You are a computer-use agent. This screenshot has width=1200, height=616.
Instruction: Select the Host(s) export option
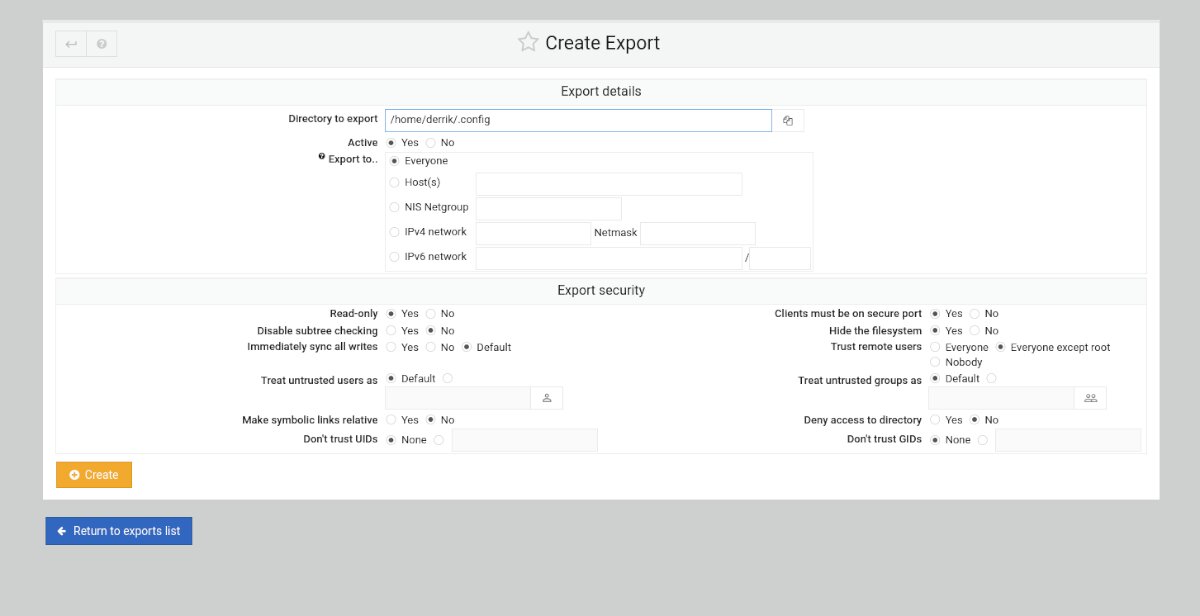pos(394,183)
